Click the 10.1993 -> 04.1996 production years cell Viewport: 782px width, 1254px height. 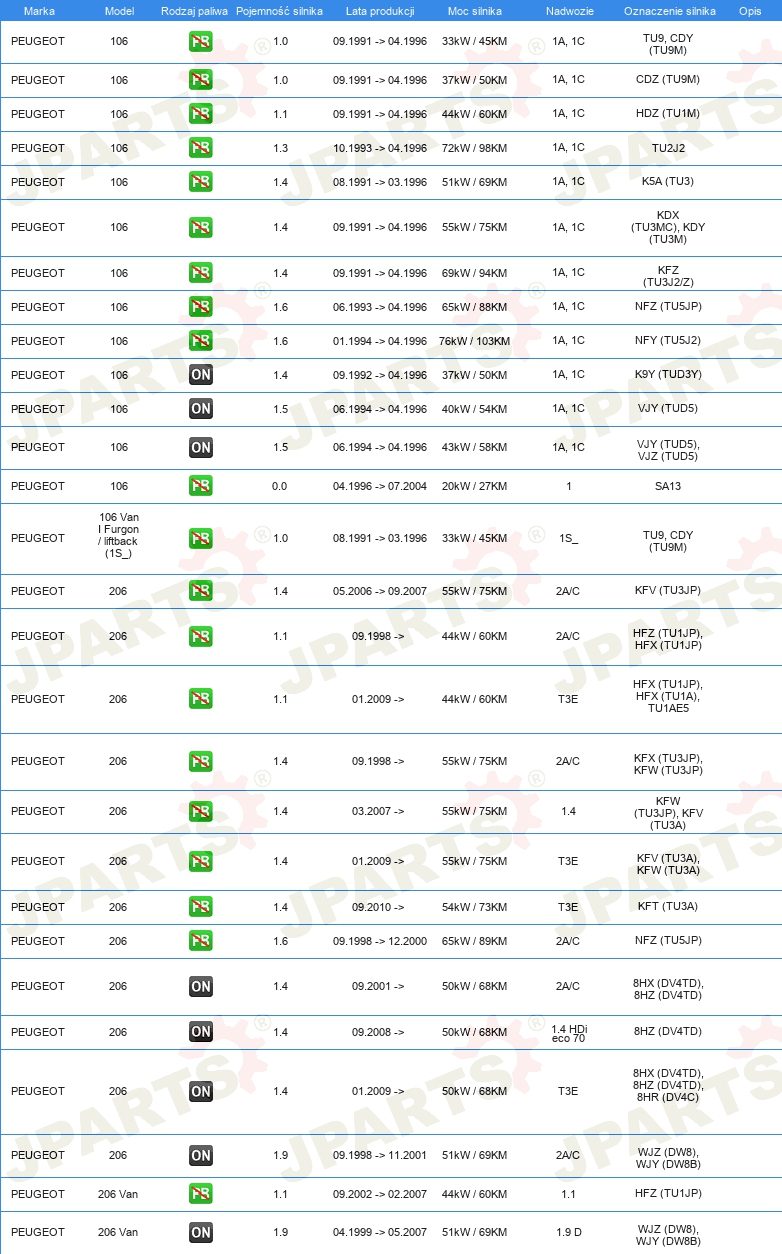point(380,148)
